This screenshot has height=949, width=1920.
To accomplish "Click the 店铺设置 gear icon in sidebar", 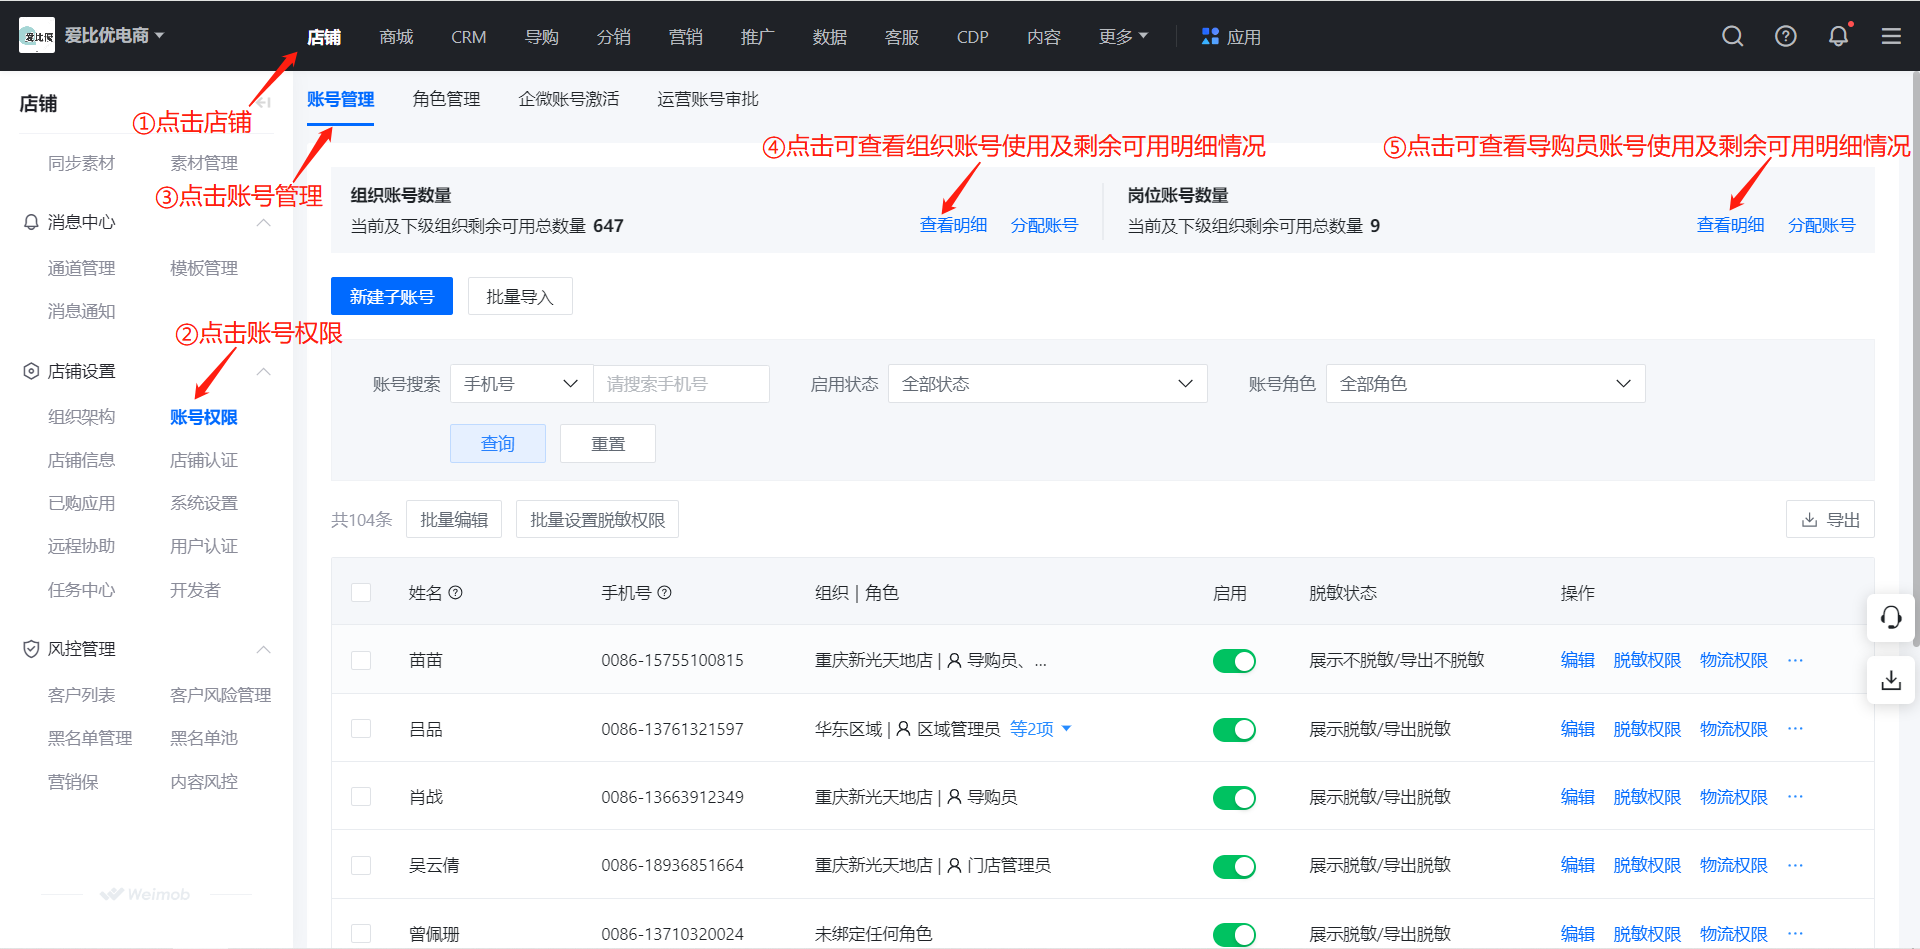I will 31,371.
